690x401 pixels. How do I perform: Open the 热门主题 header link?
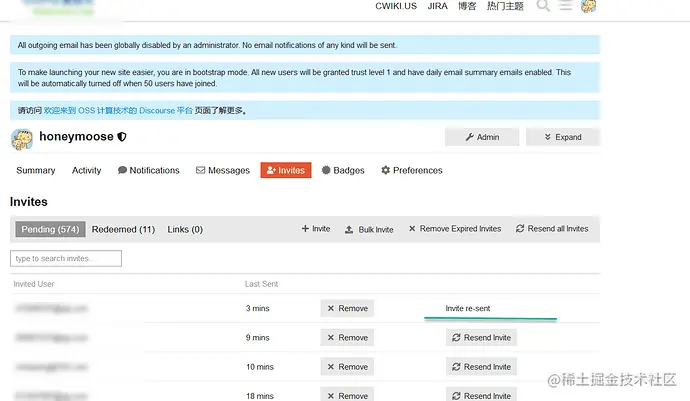point(505,6)
